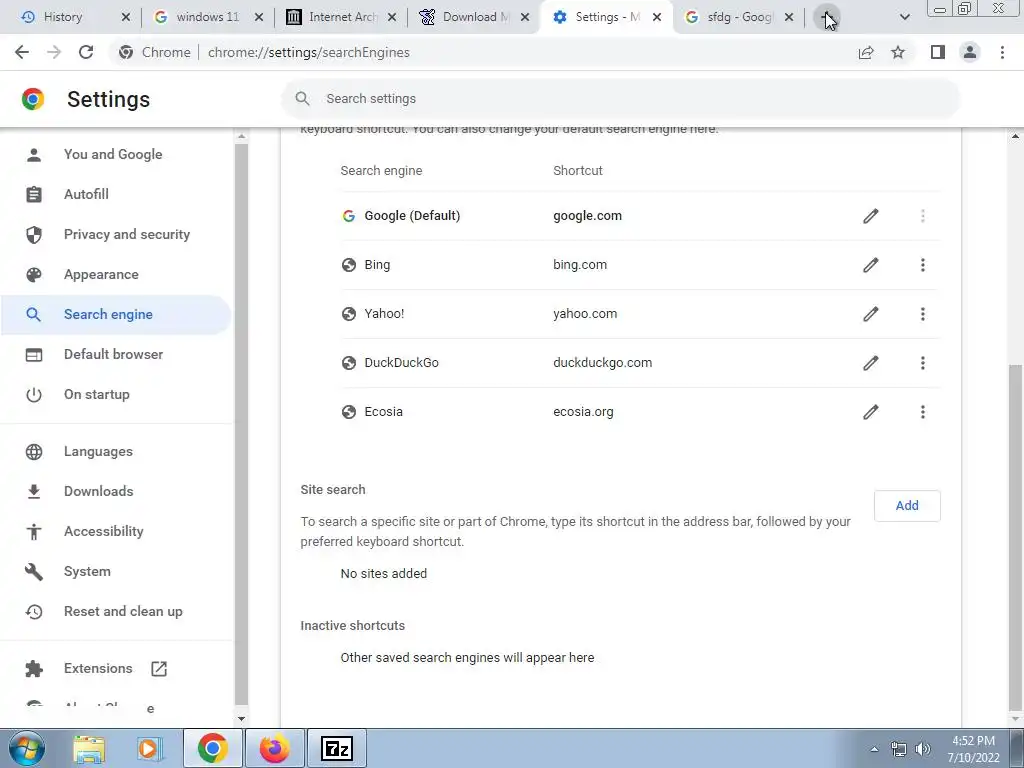Open On startup settings
The height and width of the screenshot is (768, 1024).
(x=97, y=394)
